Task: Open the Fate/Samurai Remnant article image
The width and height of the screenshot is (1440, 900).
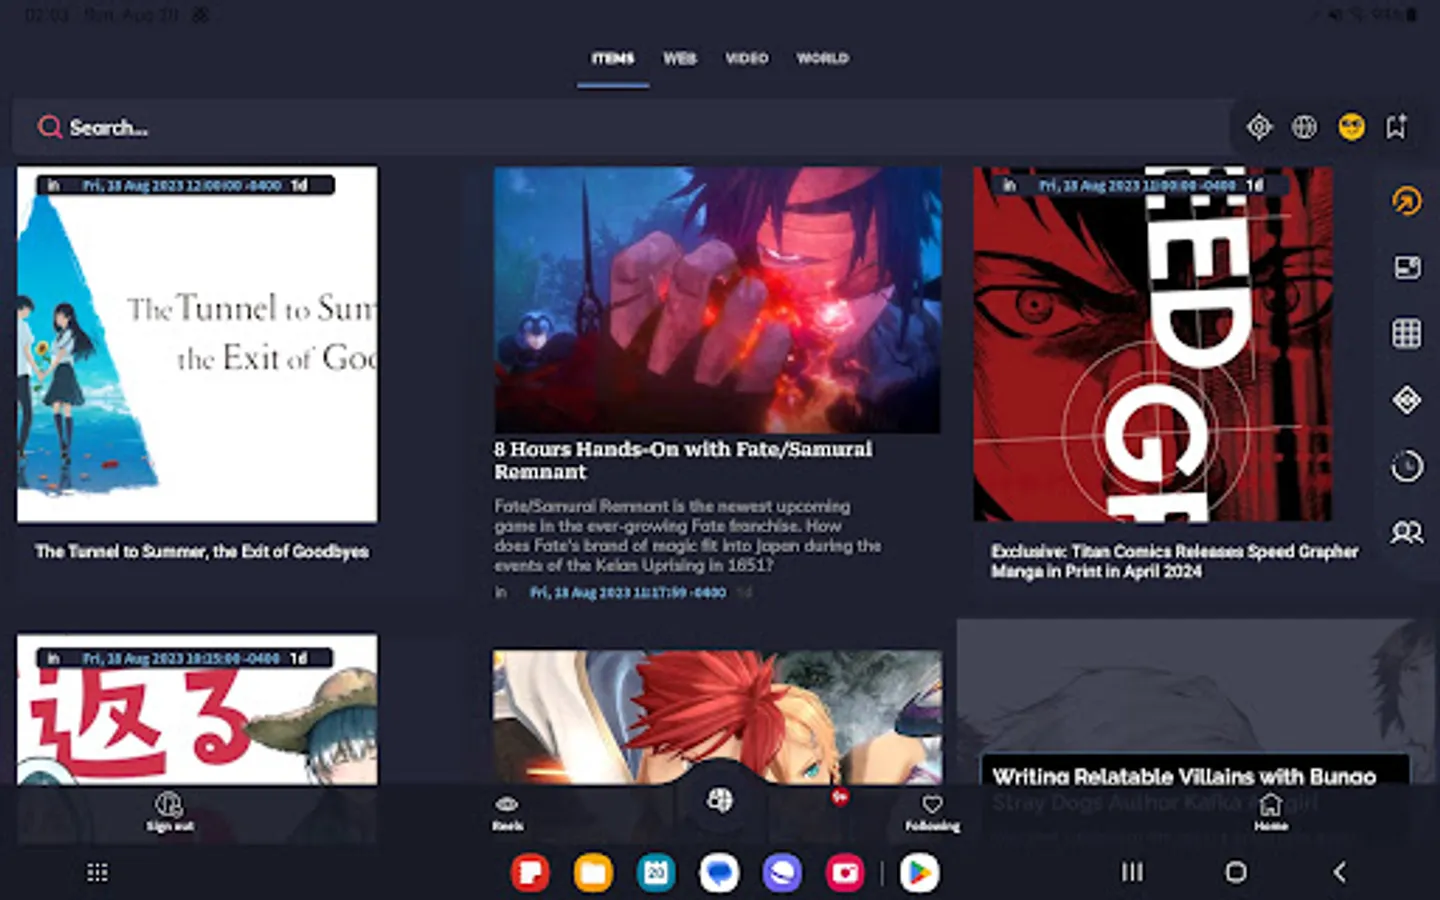Action: pyautogui.click(x=717, y=299)
